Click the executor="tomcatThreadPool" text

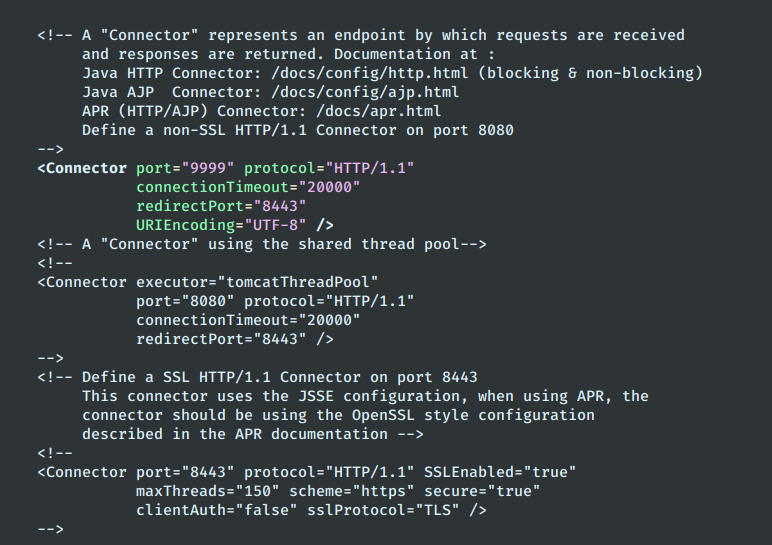[x=257, y=283]
